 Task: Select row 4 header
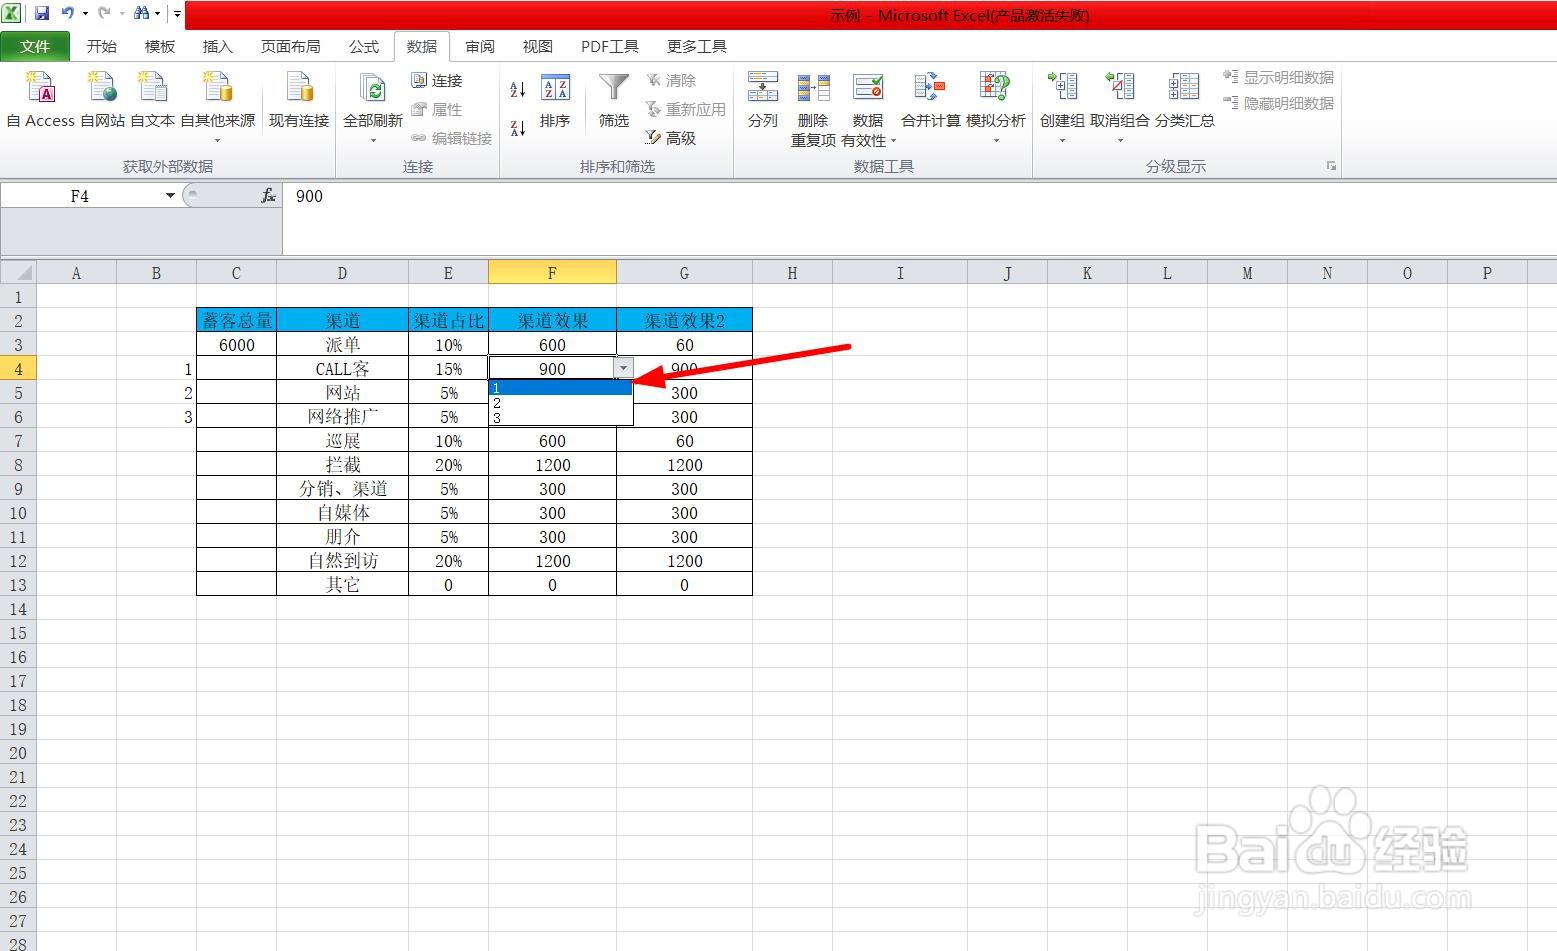(x=18, y=368)
